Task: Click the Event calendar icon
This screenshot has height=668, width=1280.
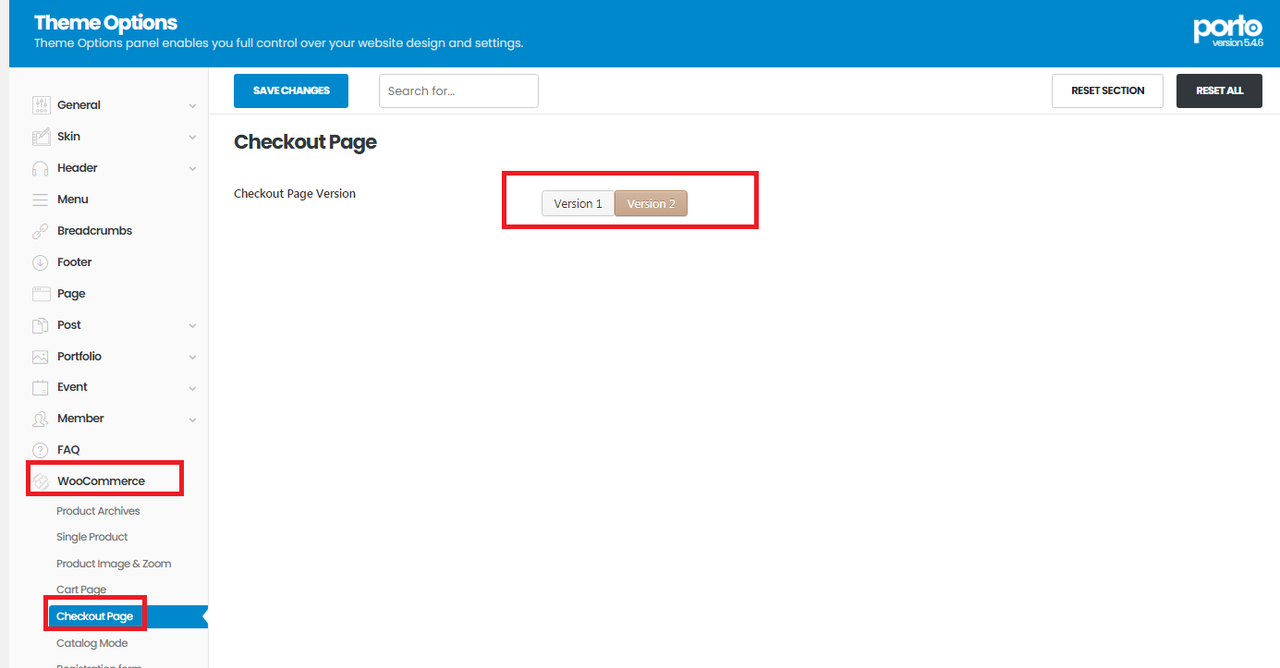Action: [41, 388]
